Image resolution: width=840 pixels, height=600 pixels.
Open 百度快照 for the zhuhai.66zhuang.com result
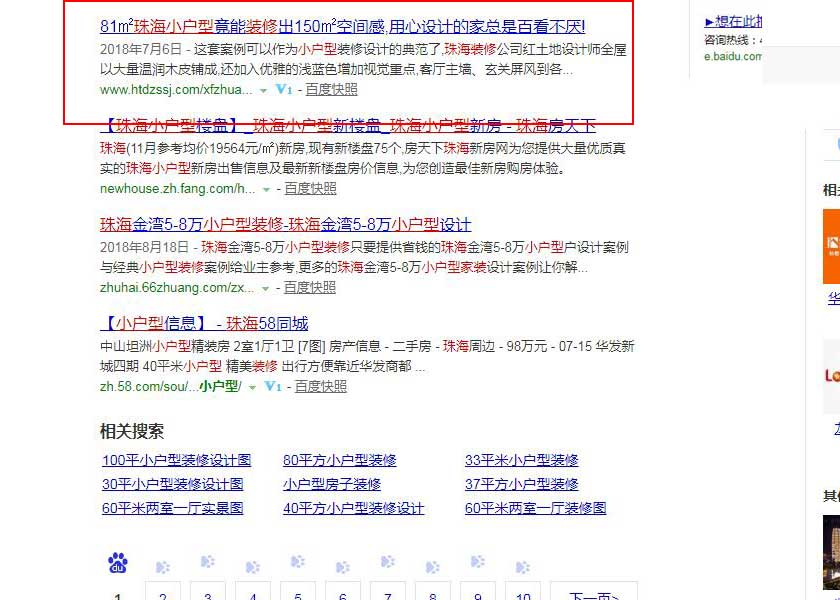[x=310, y=288]
